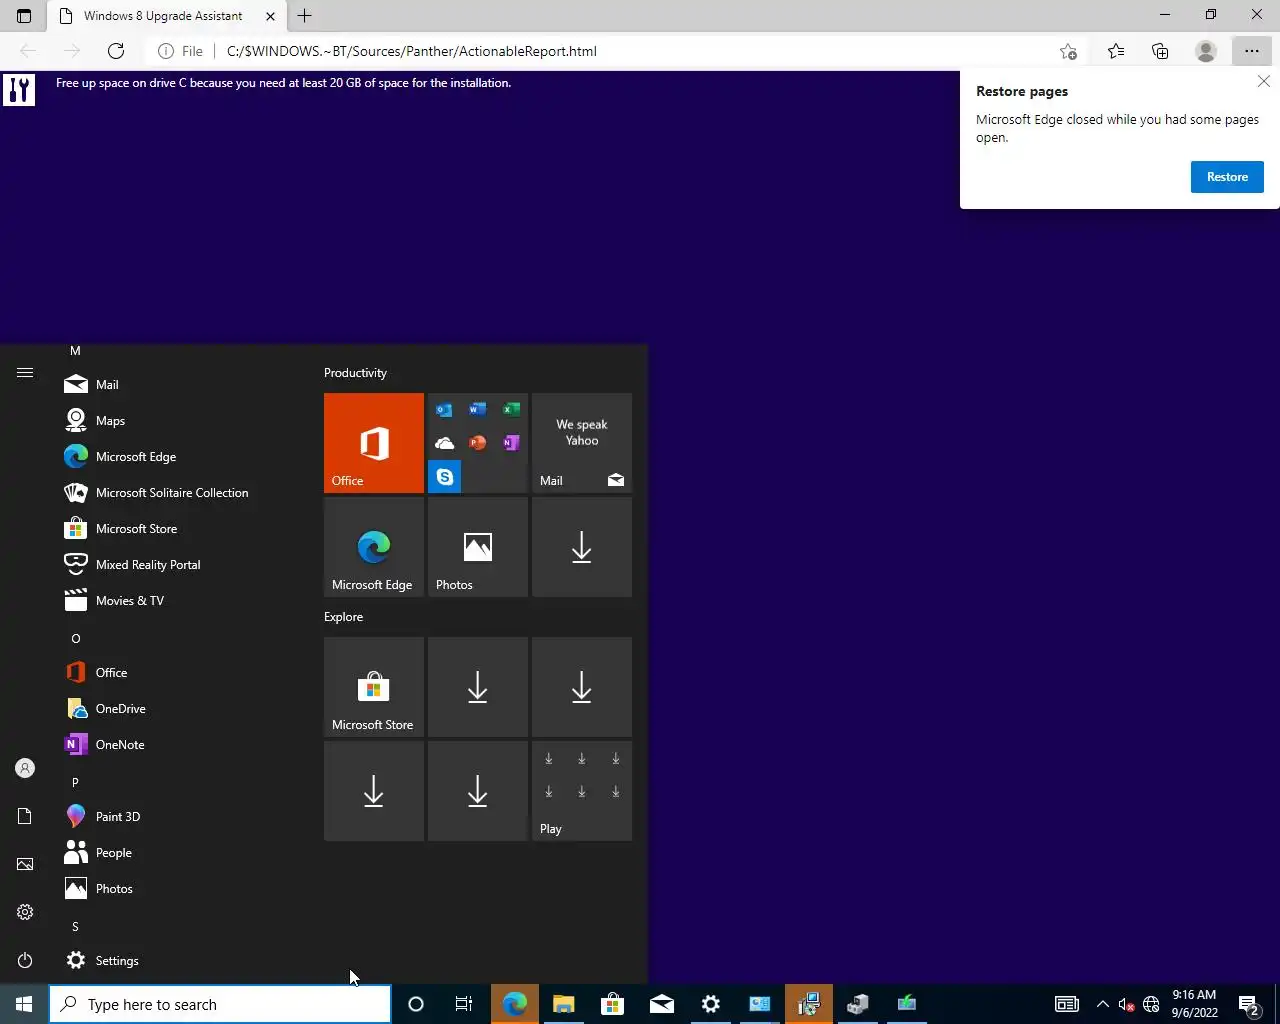Restore closed Edge pages
Screen dimensions: 1280x1024
(1227, 177)
